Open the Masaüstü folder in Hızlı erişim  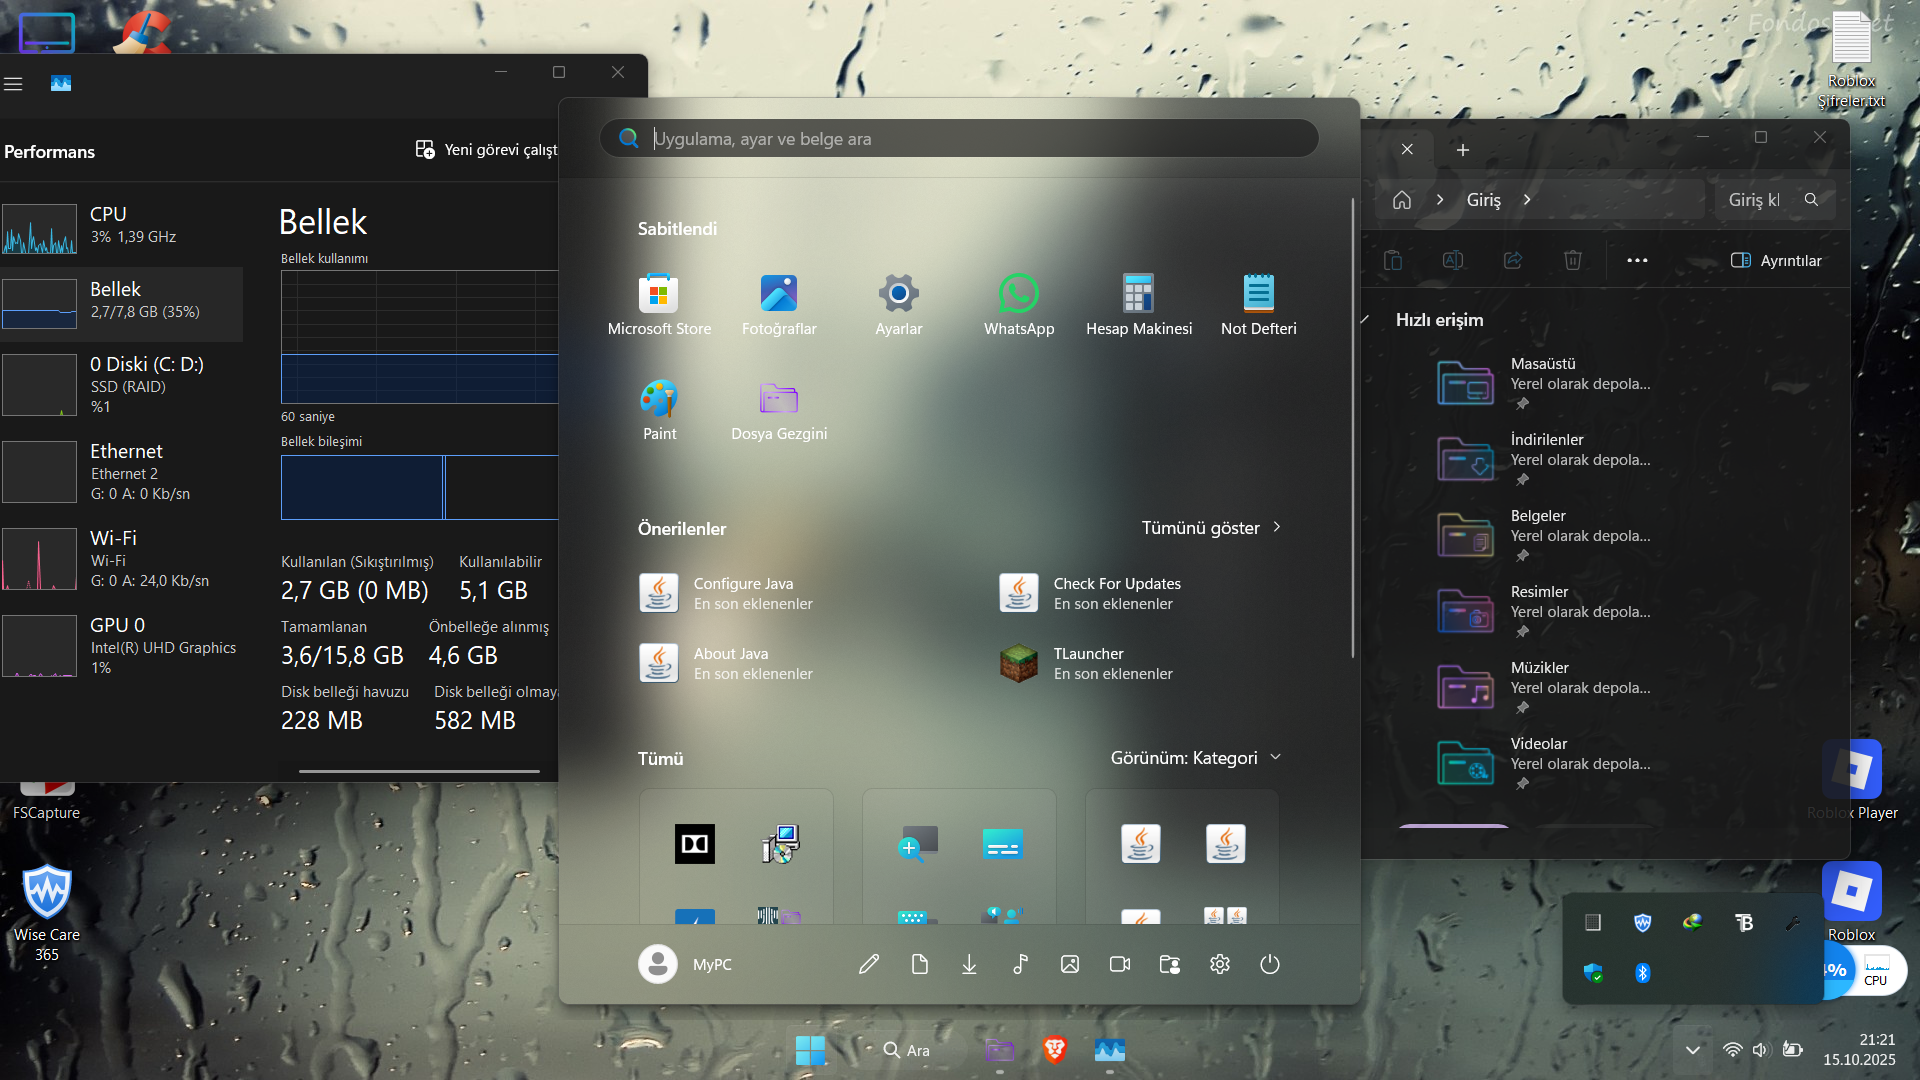tap(1545, 384)
